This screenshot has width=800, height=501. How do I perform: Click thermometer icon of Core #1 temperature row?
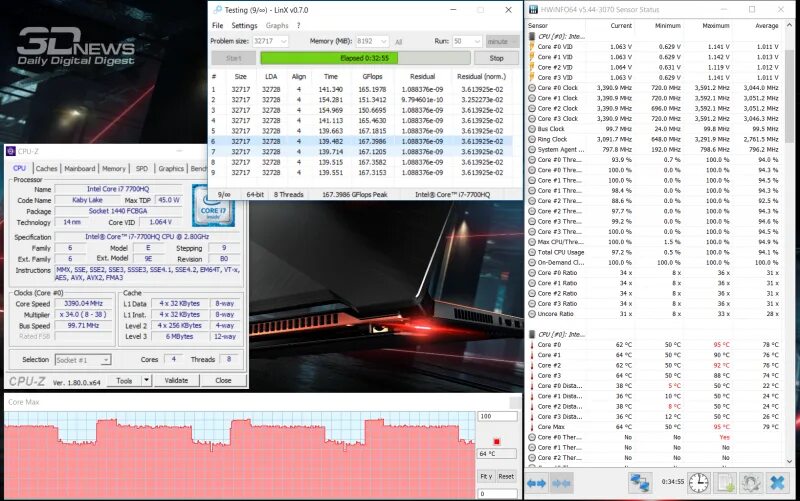click(532, 355)
